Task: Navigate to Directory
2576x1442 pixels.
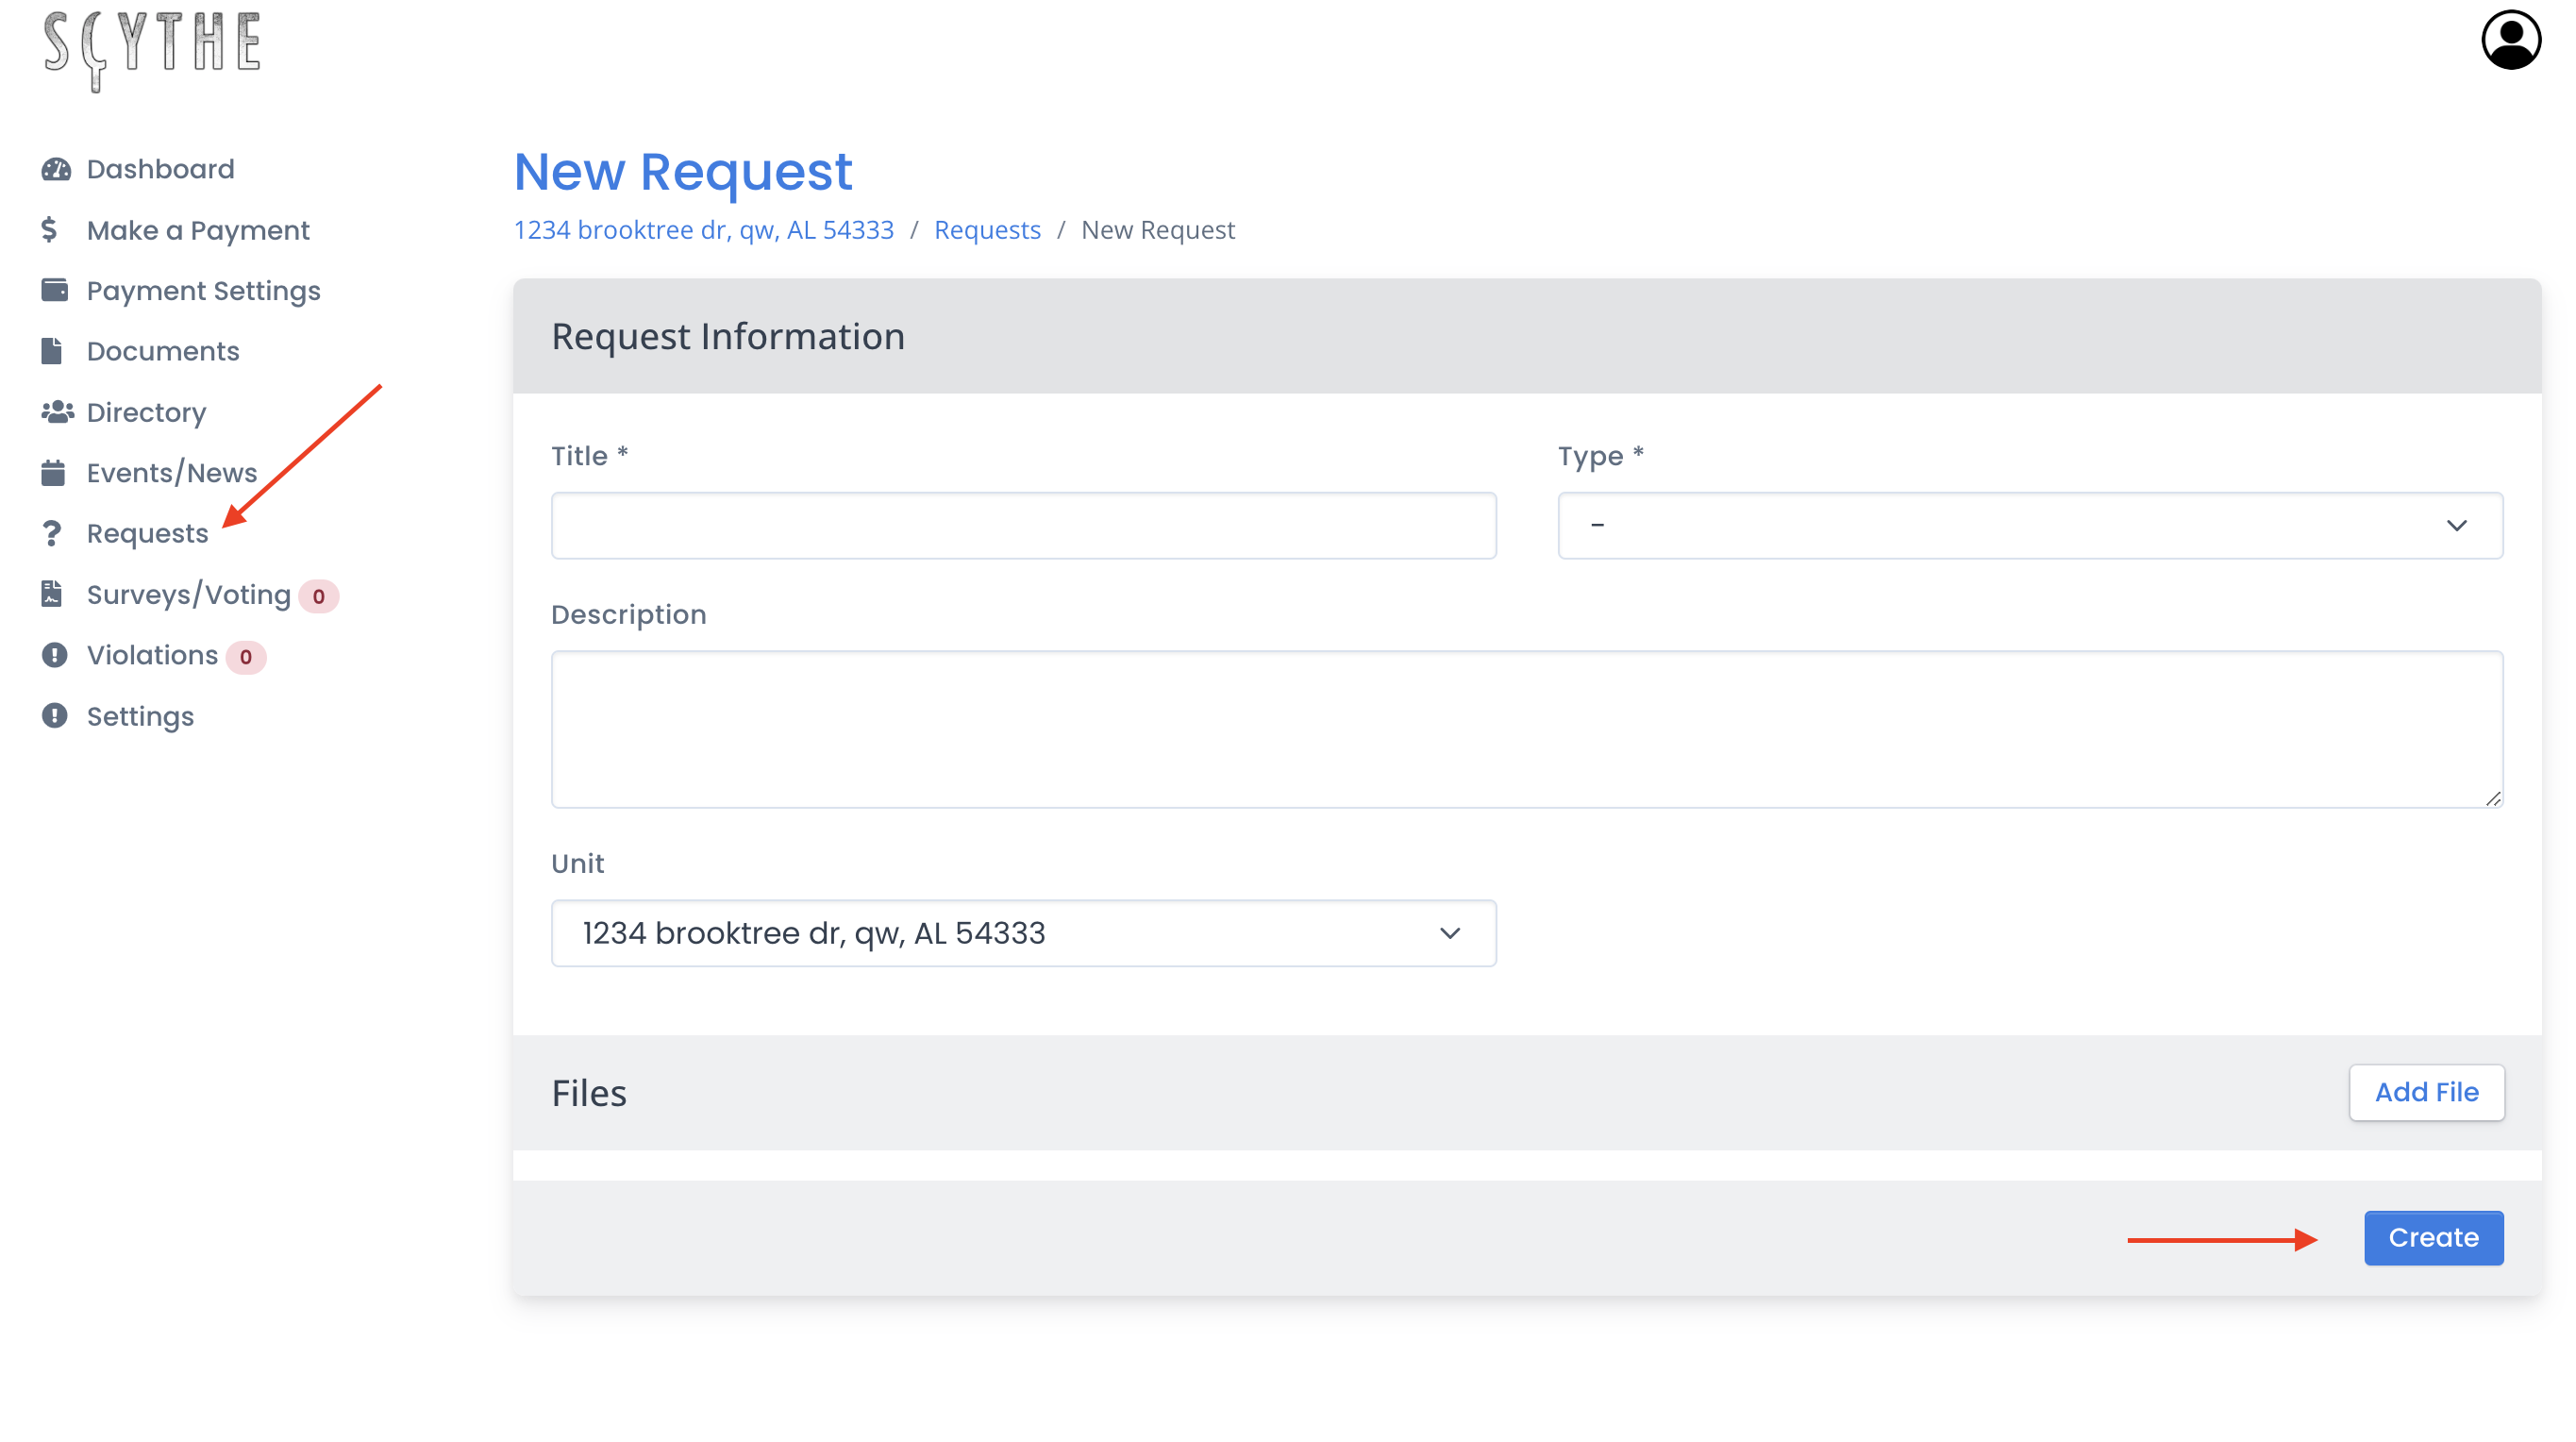Action: coord(146,412)
